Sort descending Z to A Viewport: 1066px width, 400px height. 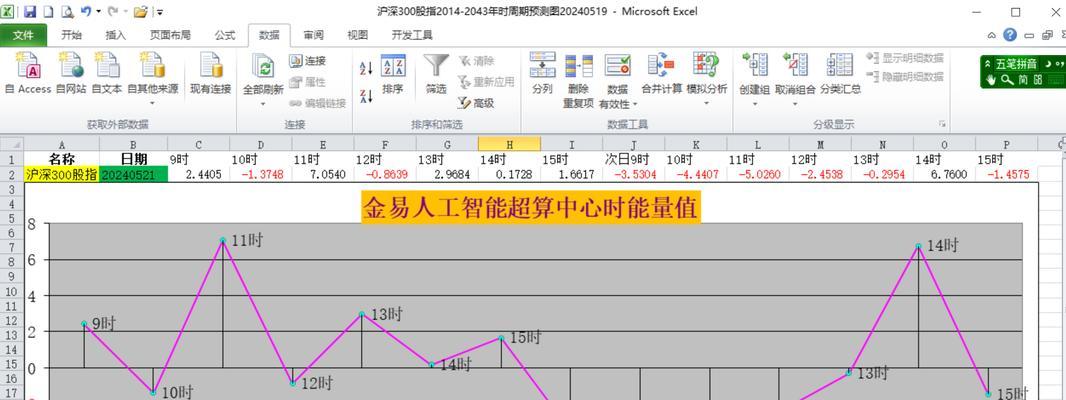tap(366, 96)
